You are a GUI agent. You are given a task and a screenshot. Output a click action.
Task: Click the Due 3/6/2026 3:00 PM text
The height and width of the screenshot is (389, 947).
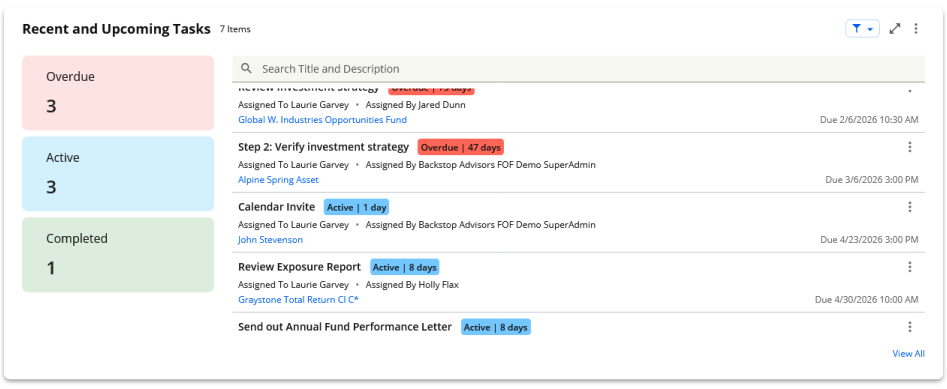[x=872, y=179]
